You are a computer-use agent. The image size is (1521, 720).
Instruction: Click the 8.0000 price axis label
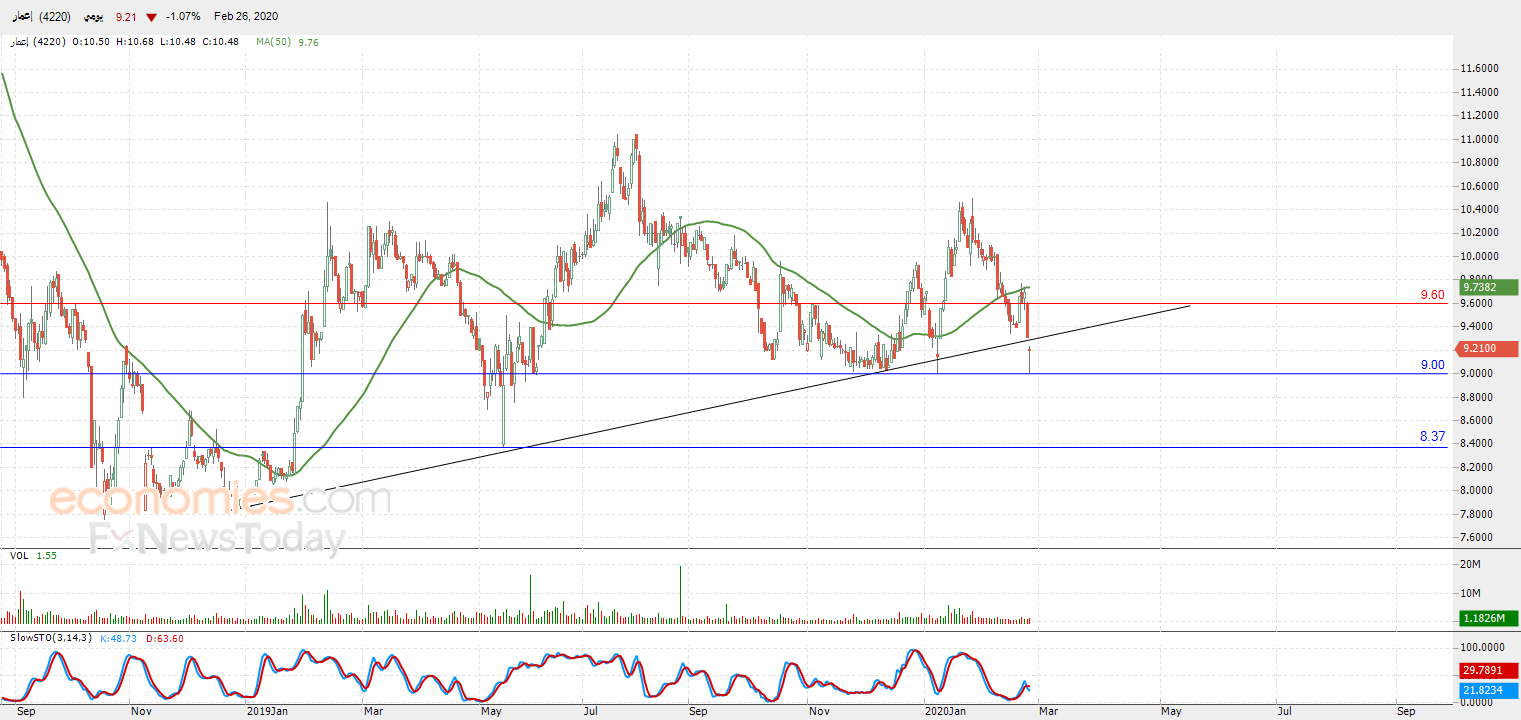point(1478,490)
